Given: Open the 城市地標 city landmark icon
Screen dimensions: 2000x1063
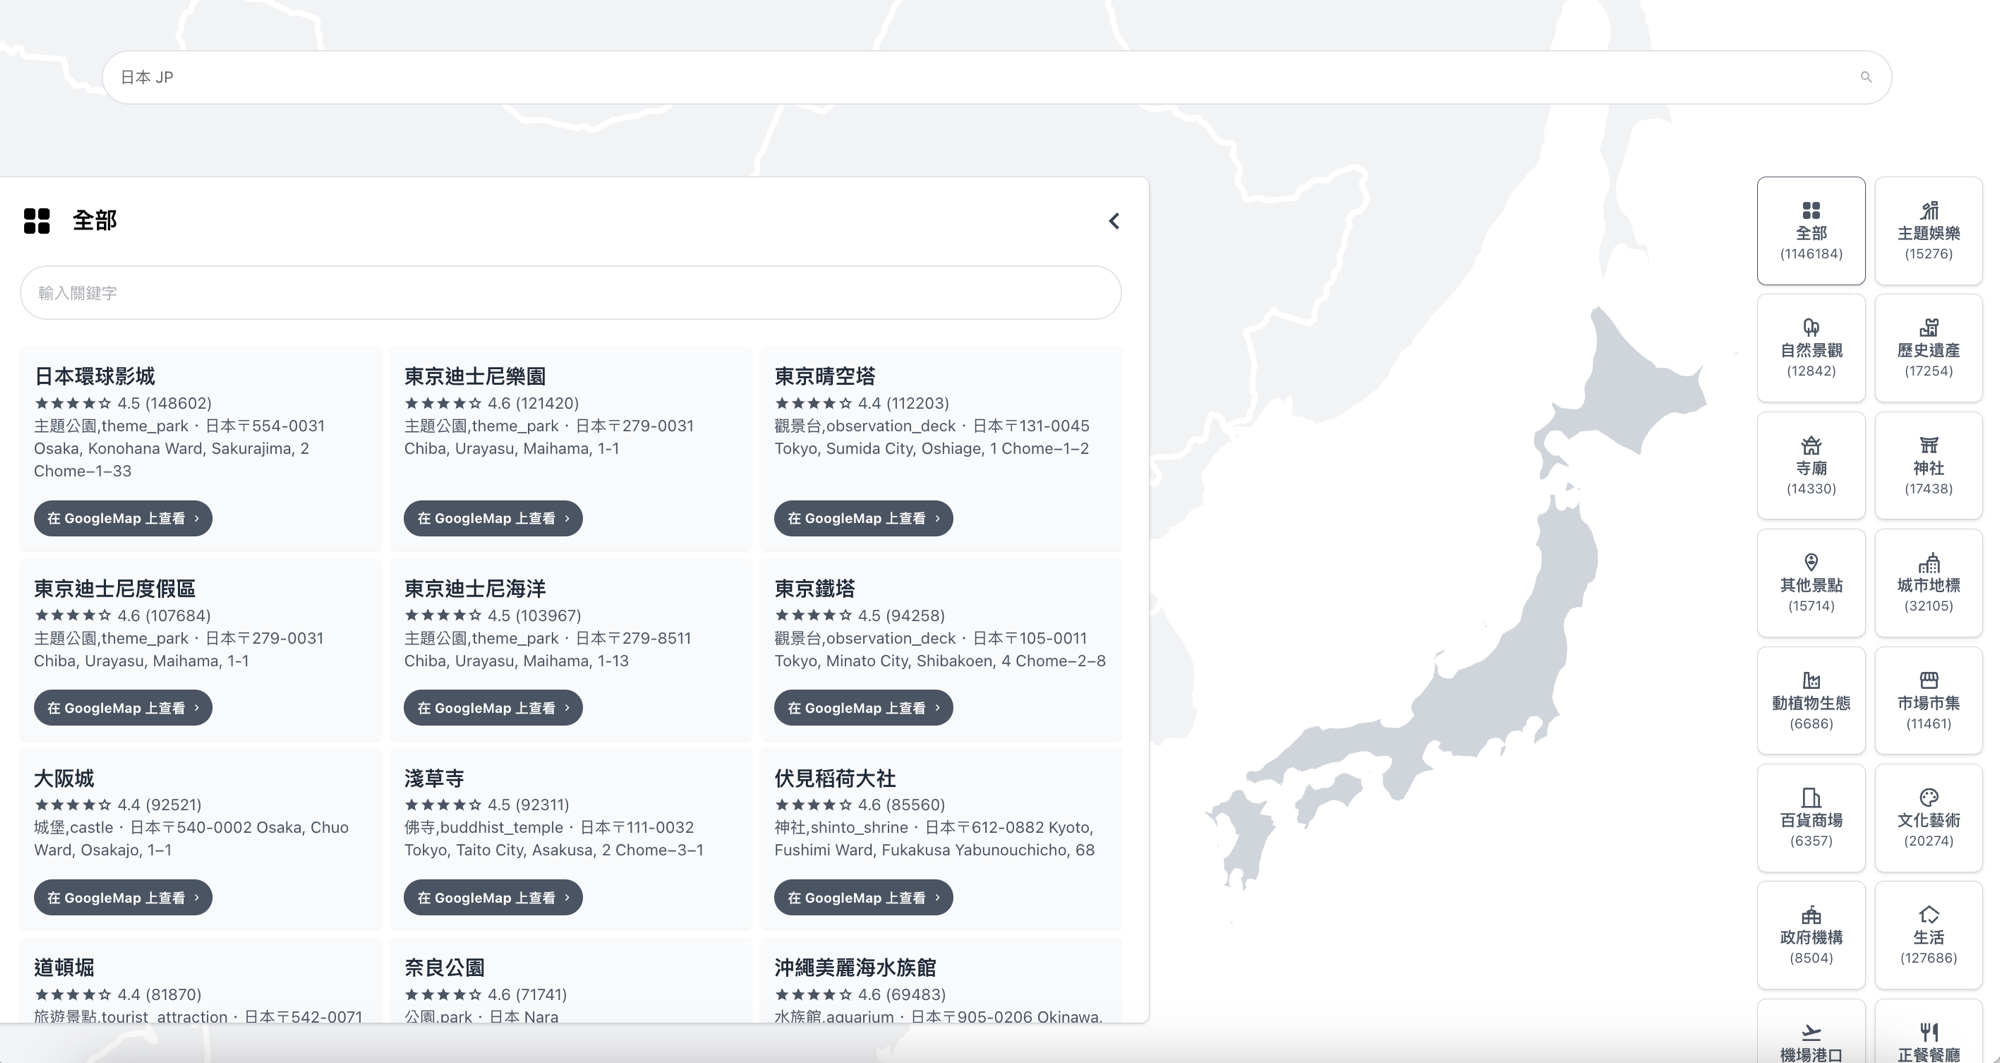Looking at the screenshot, I should tap(1929, 563).
